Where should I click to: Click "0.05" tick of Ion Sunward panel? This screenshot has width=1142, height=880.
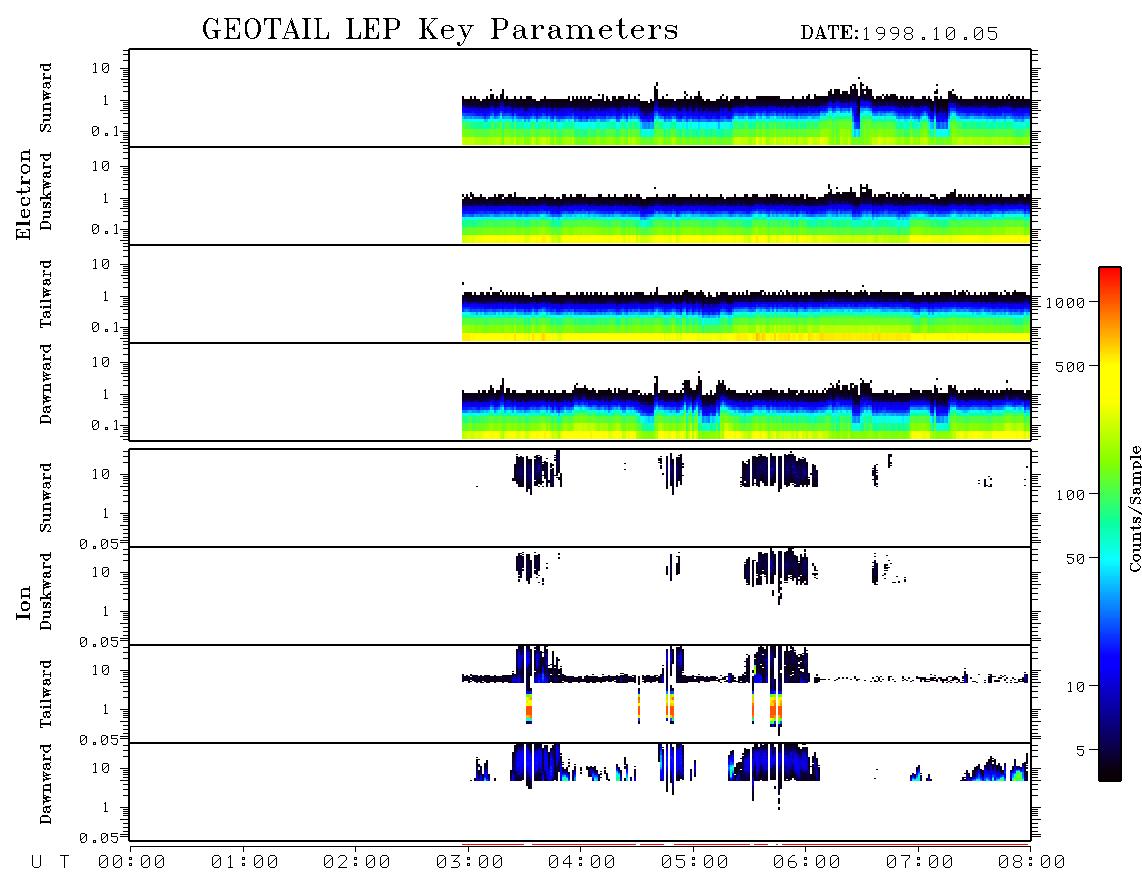tap(98, 544)
